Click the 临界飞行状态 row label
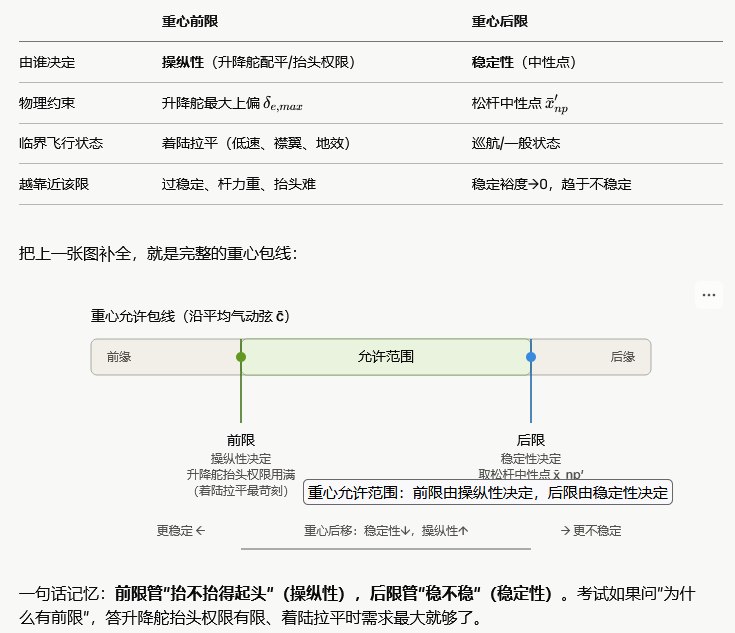Viewport: 735px width, 633px height. click(x=61, y=143)
